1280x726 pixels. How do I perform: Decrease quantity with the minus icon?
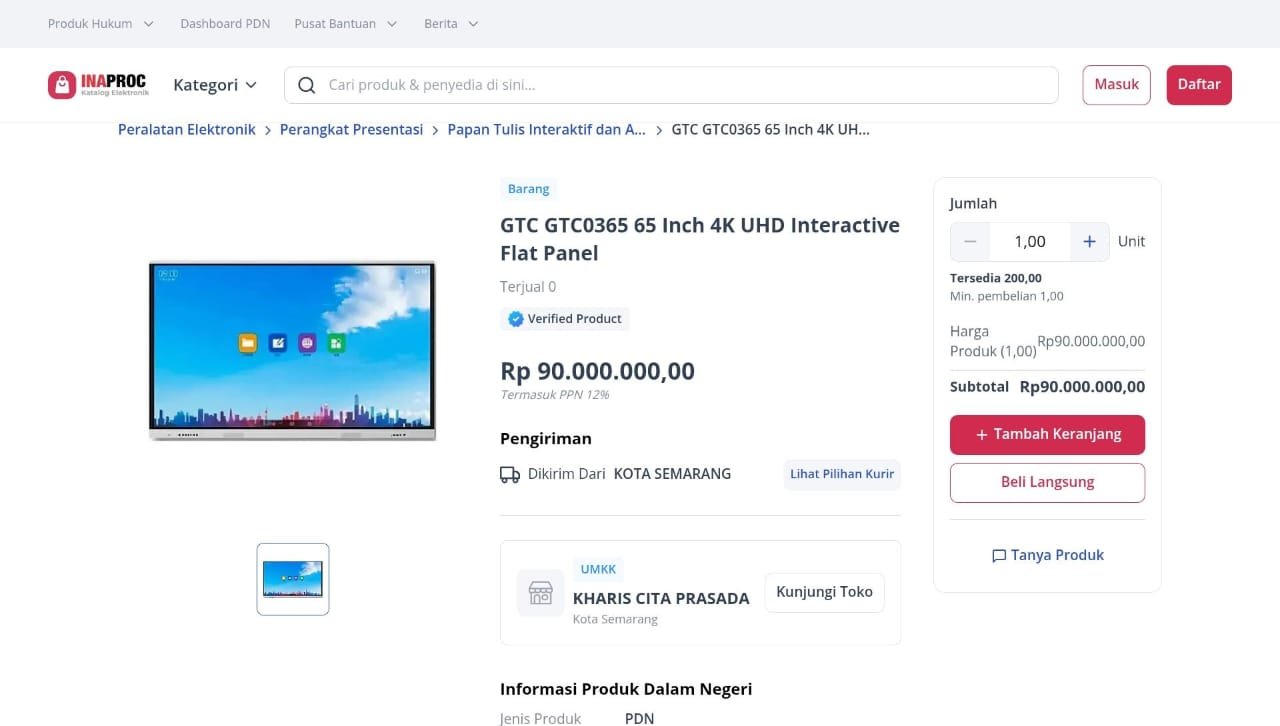click(x=970, y=241)
